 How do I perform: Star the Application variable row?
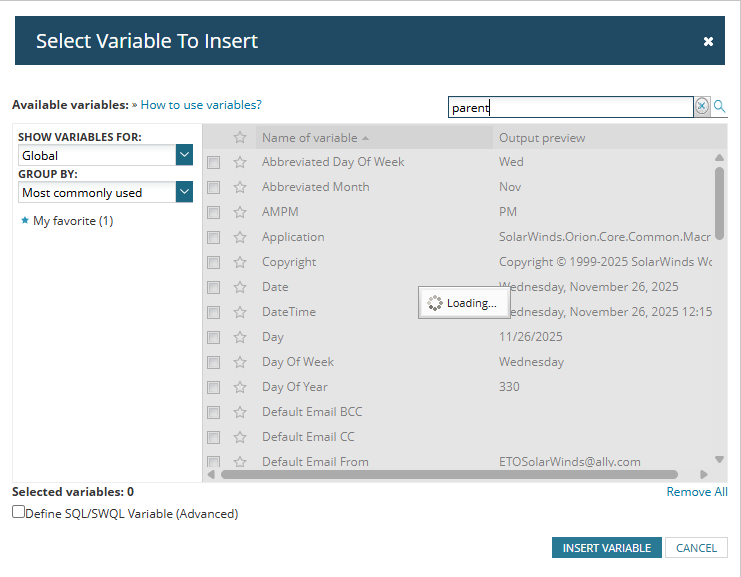tap(240, 237)
